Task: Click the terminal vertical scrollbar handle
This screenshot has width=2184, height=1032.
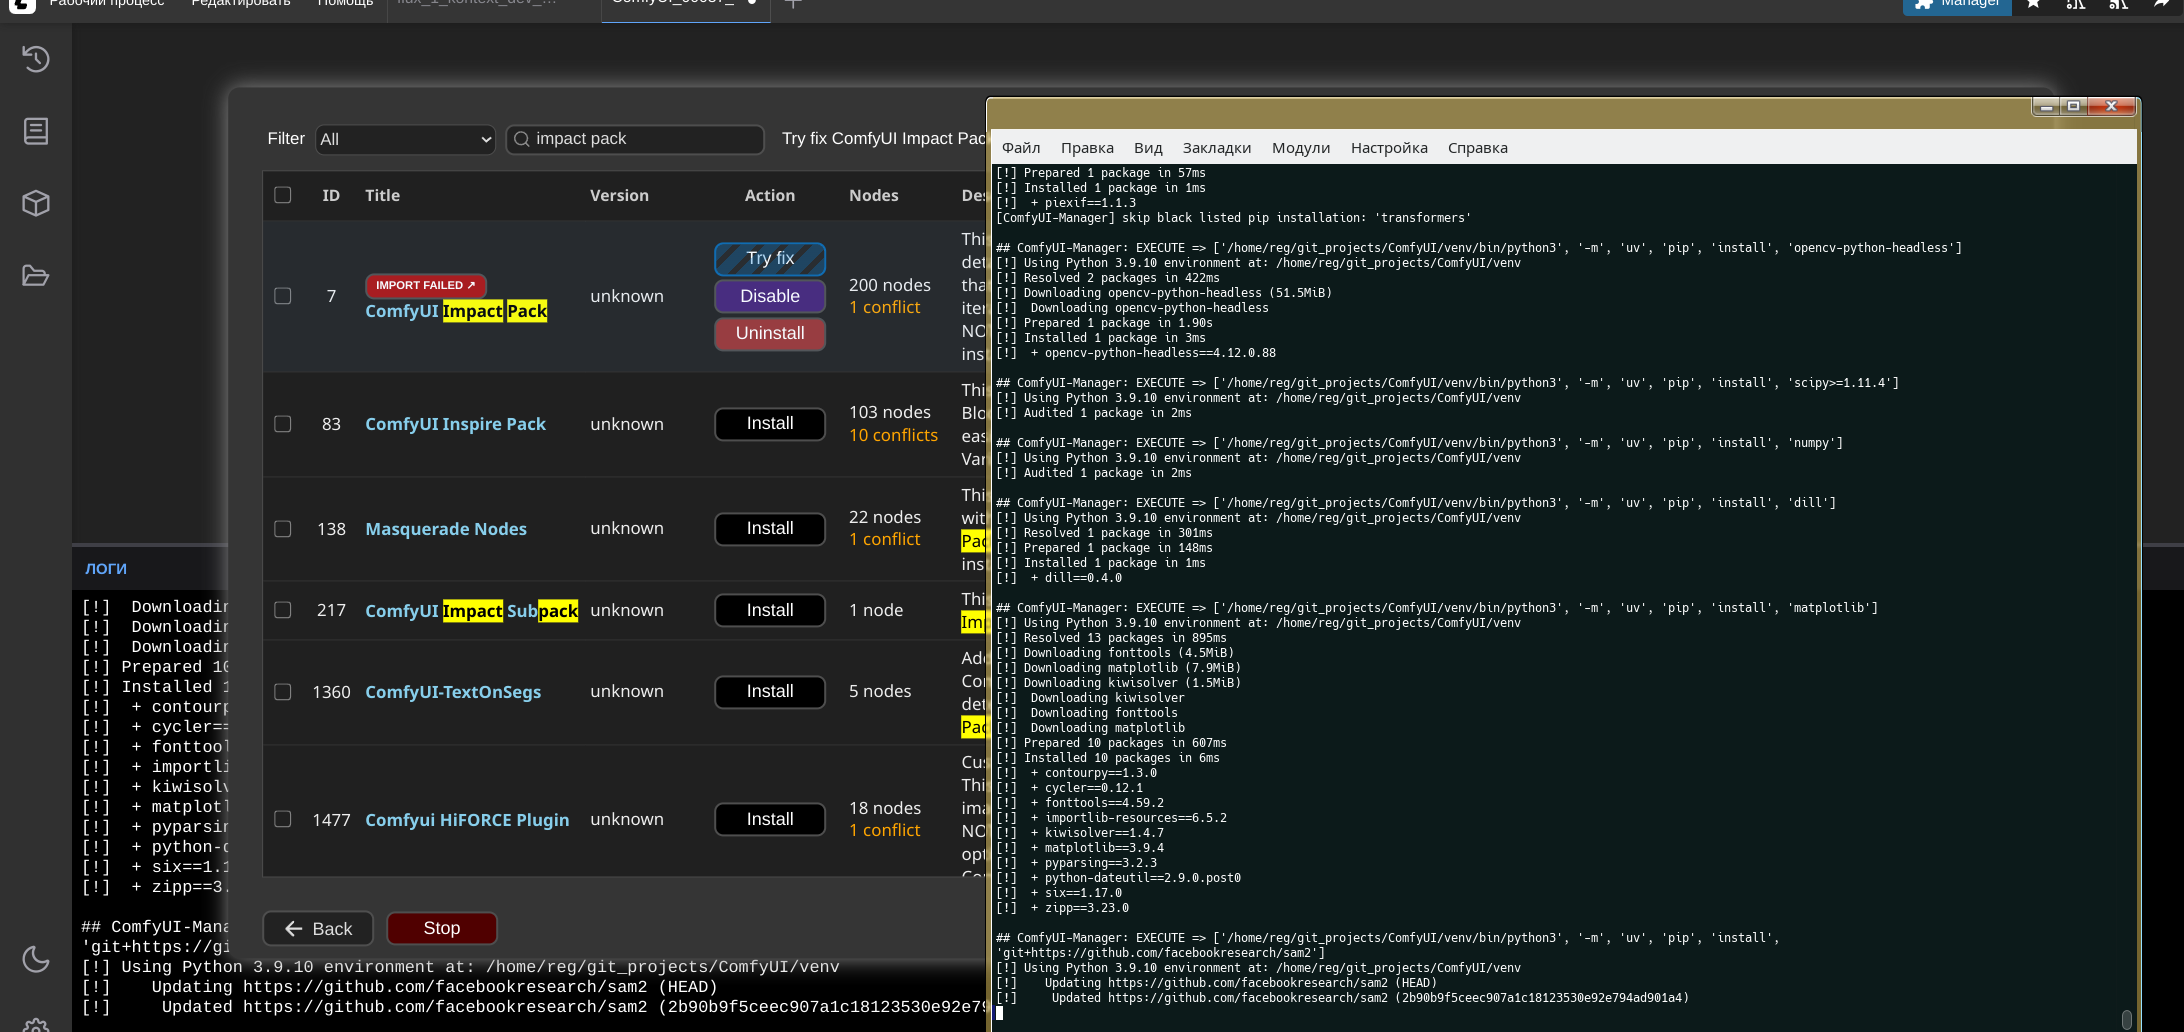Action: pos(2127,1019)
